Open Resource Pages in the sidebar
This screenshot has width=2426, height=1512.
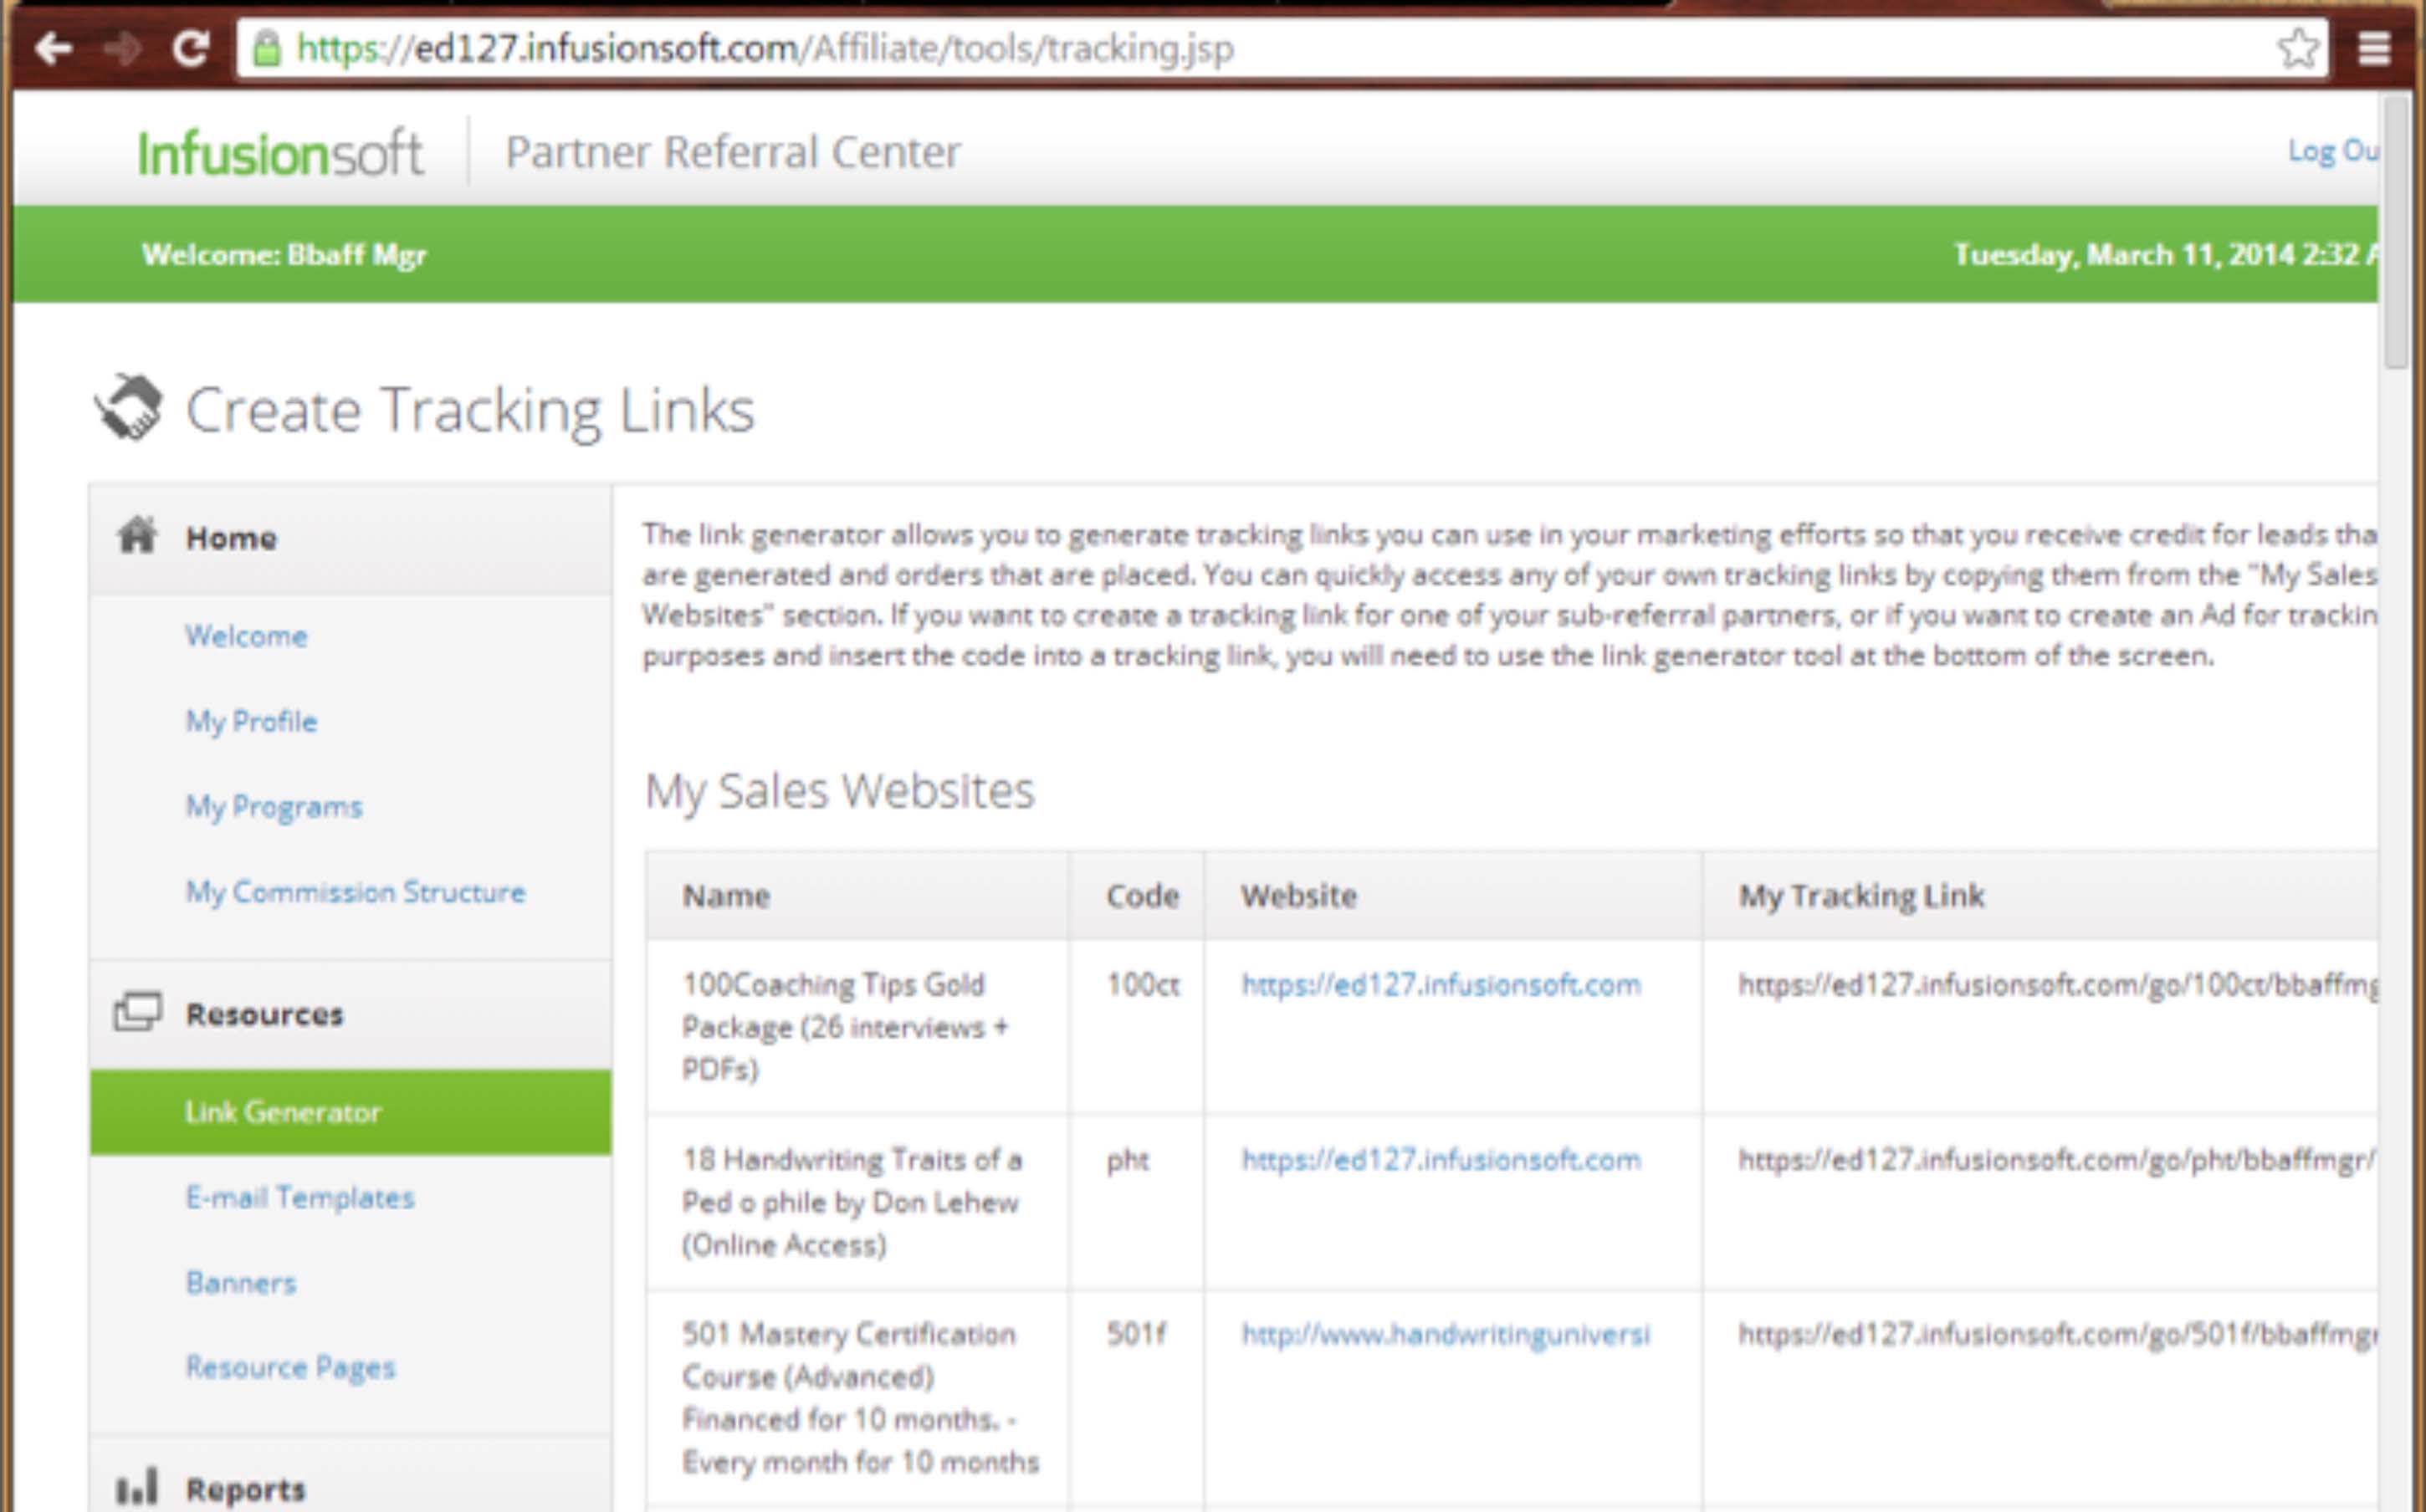coord(290,1367)
